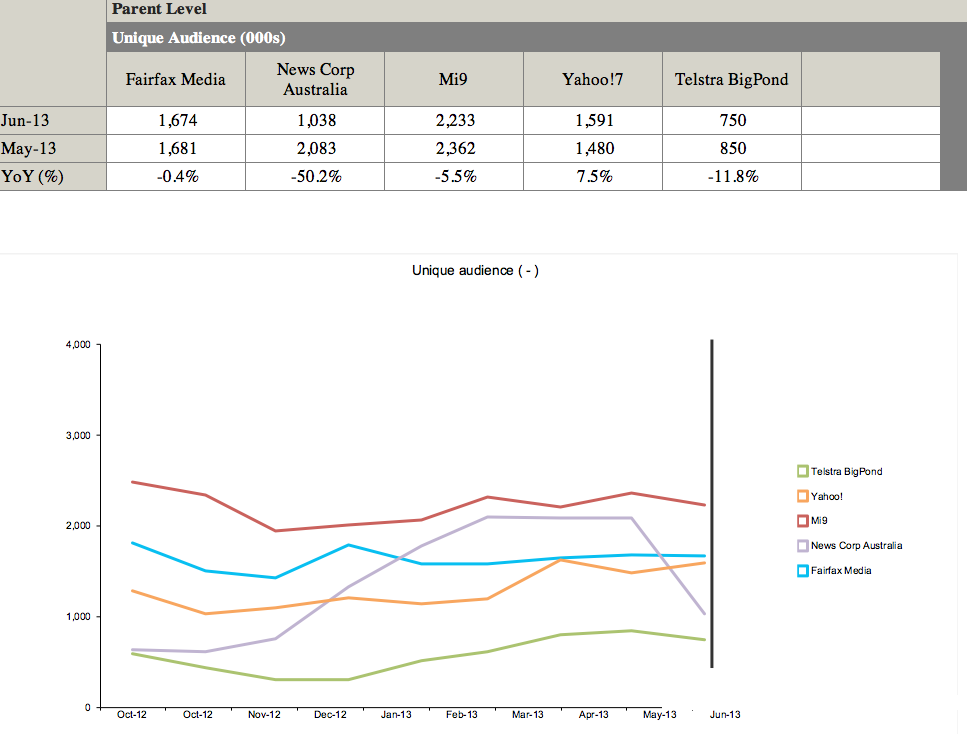Click the Feb-13 x-axis label
967x734 pixels.
click(x=462, y=715)
